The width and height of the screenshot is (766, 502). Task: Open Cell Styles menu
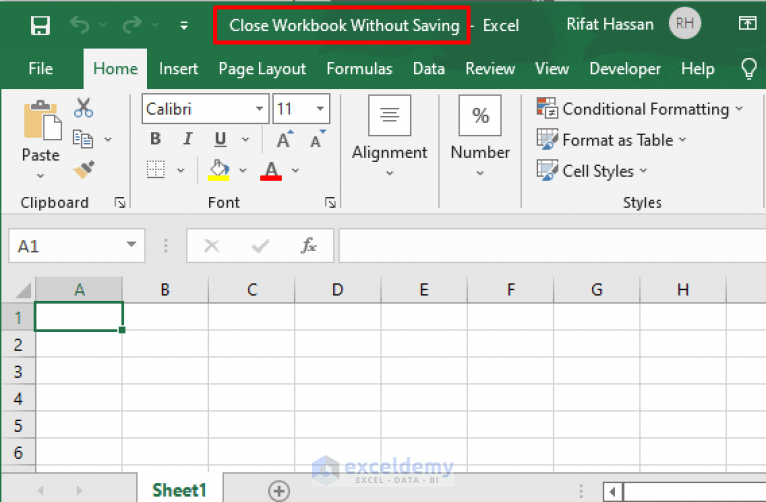[x=592, y=171]
